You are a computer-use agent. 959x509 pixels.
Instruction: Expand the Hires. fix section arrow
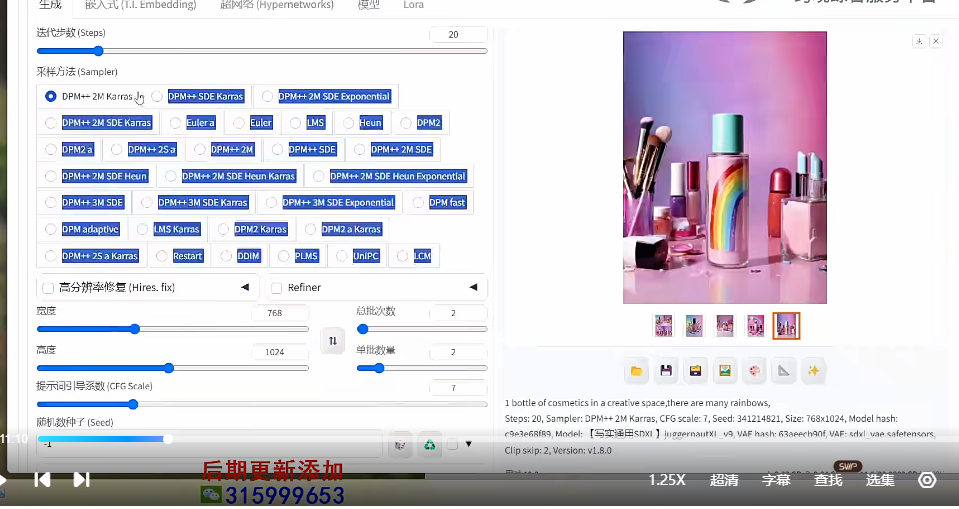click(245, 287)
